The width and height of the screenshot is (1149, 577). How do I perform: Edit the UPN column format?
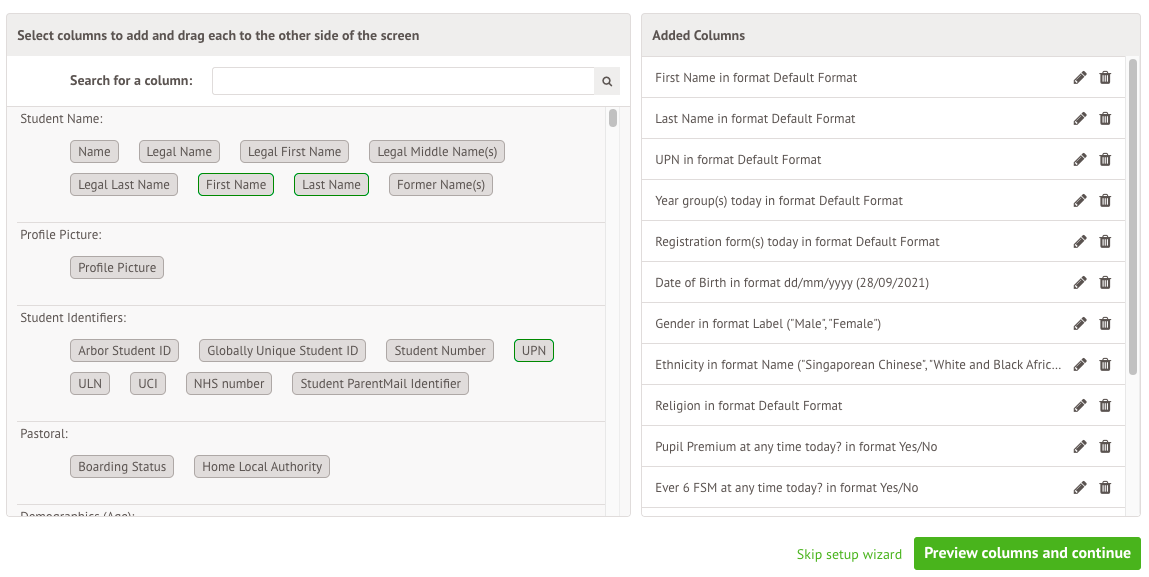click(x=1079, y=160)
